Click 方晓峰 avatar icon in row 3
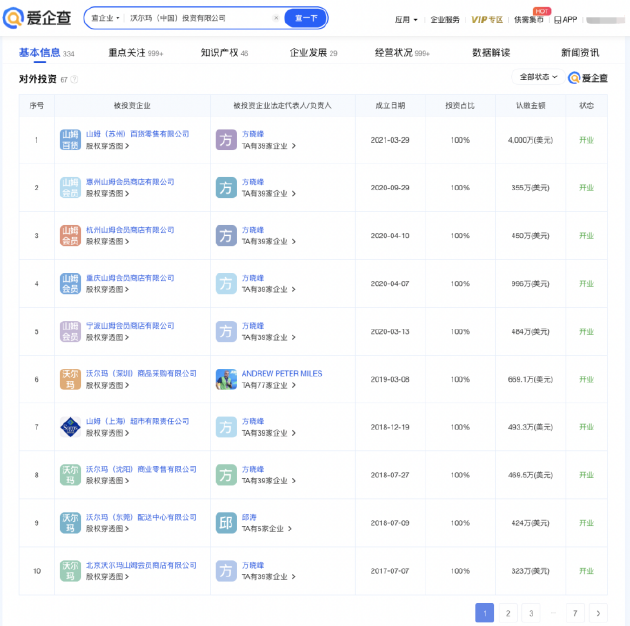 click(x=226, y=235)
